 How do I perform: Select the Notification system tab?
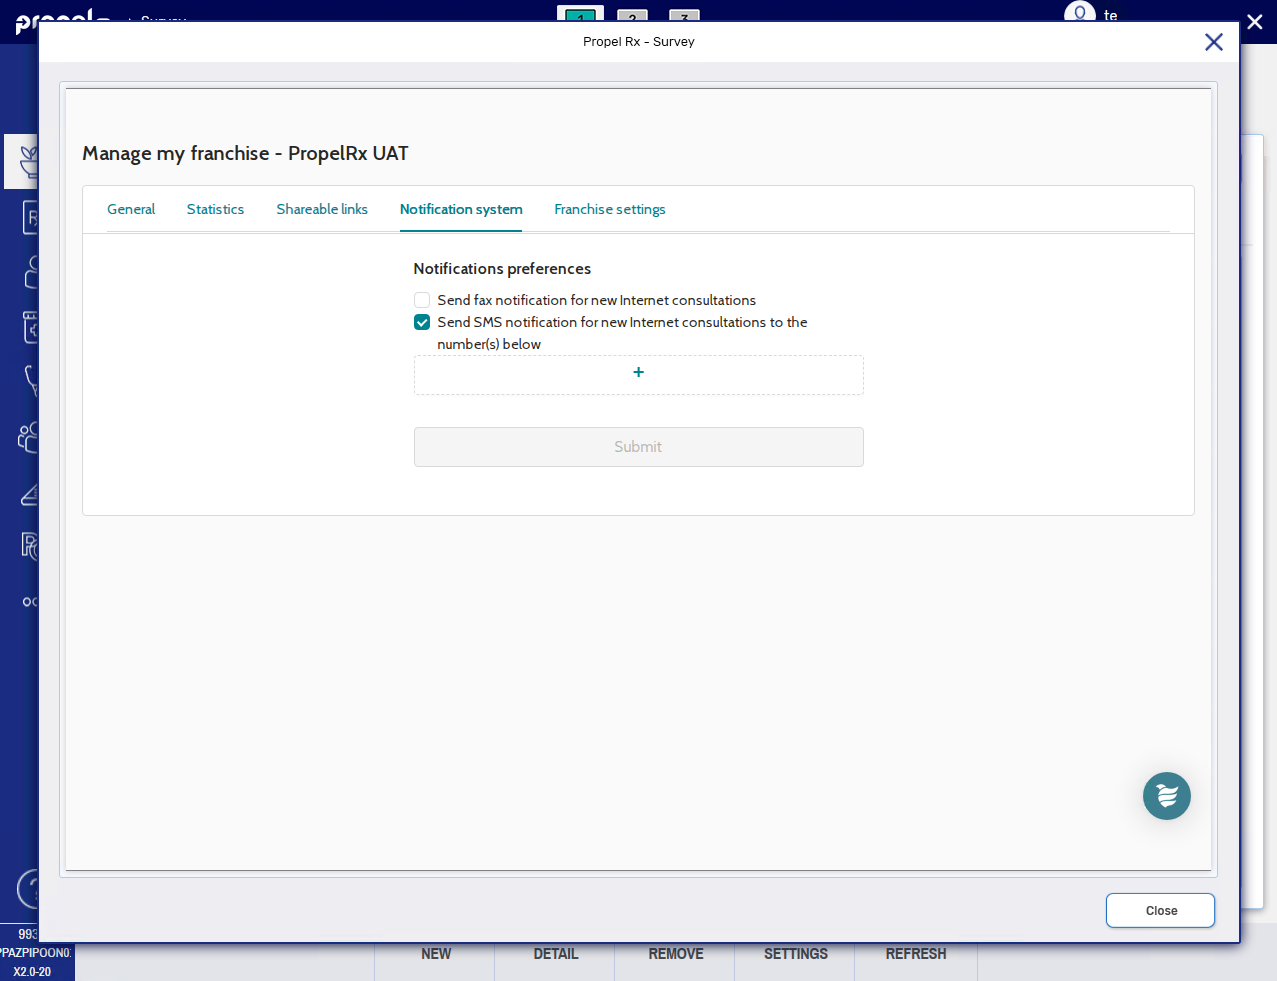pos(461,209)
